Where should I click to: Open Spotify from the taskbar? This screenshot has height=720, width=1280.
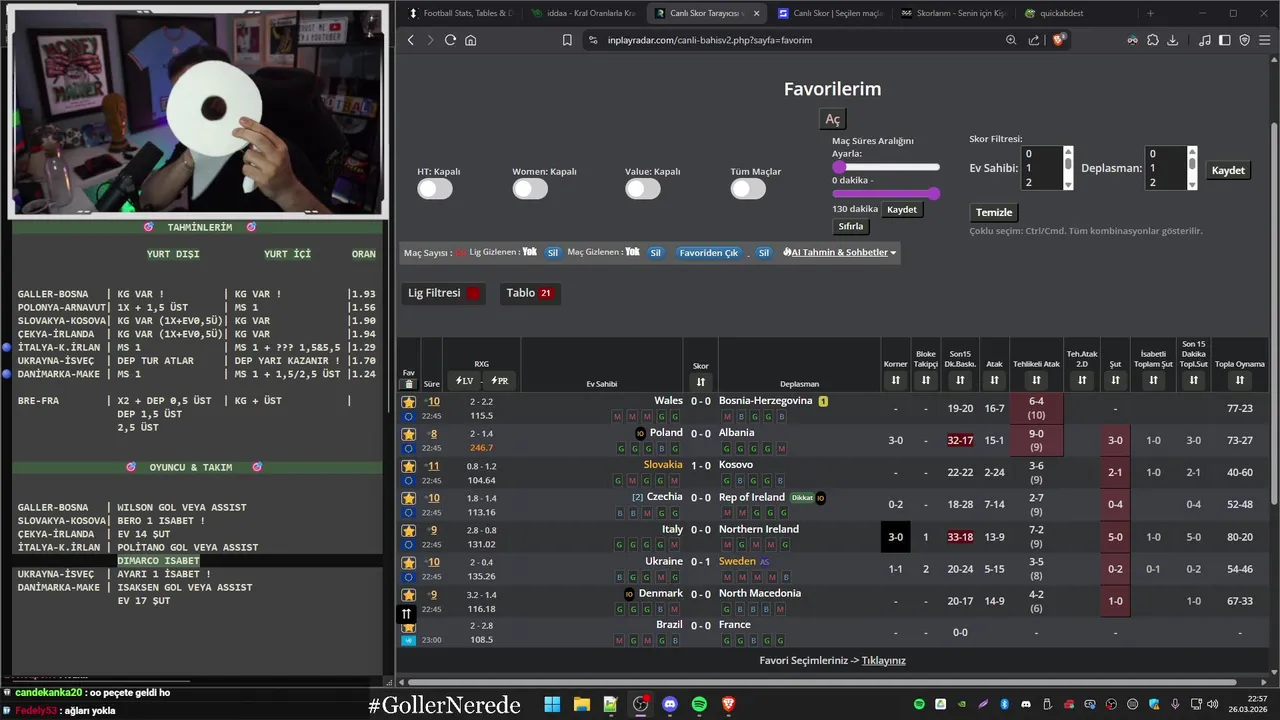click(x=699, y=704)
